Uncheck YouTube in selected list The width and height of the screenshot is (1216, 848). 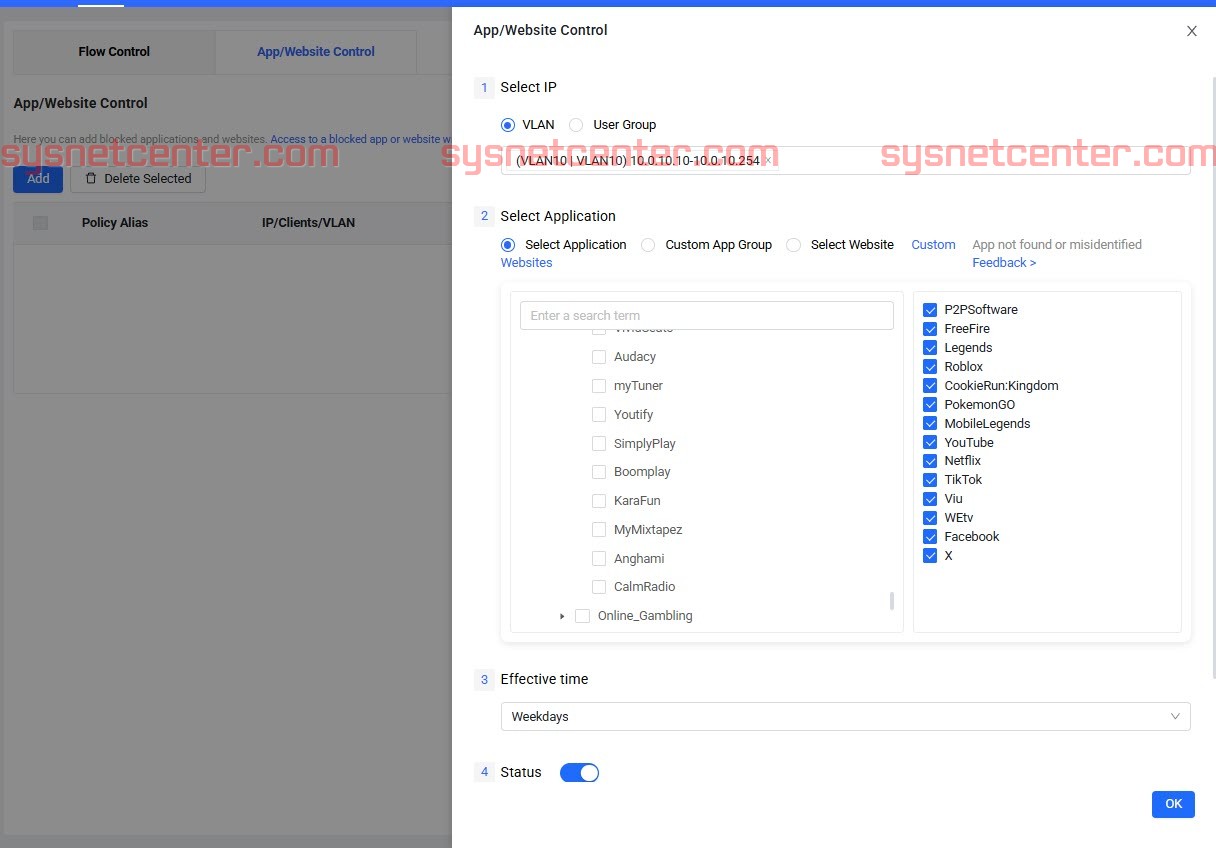coord(930,443)
